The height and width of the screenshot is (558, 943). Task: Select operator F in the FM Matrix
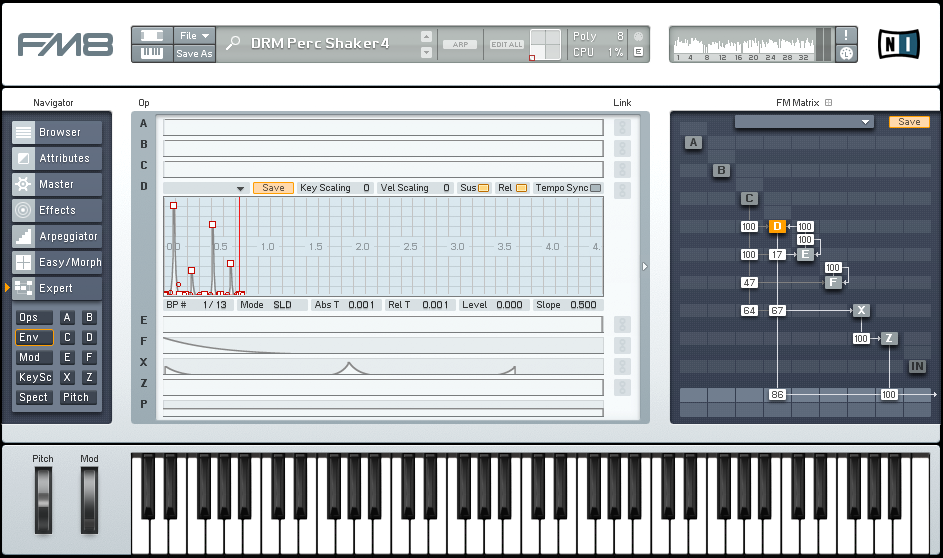click(x=833, y=282)
